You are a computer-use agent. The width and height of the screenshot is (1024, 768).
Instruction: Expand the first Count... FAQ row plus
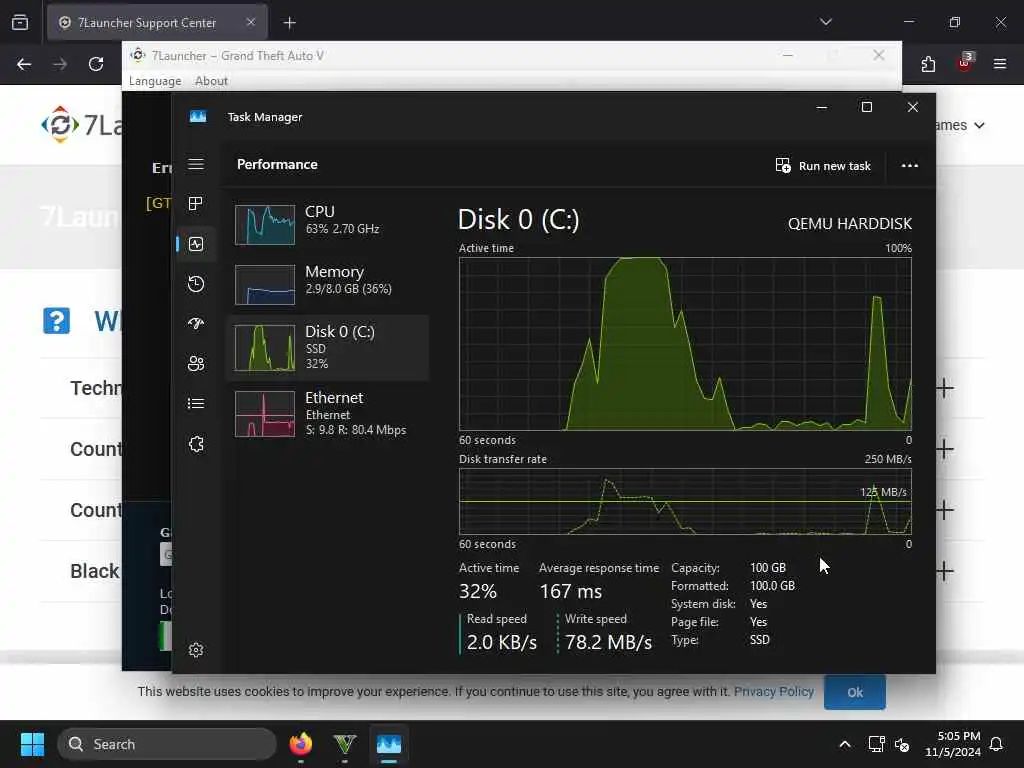[x=945, y=449]
